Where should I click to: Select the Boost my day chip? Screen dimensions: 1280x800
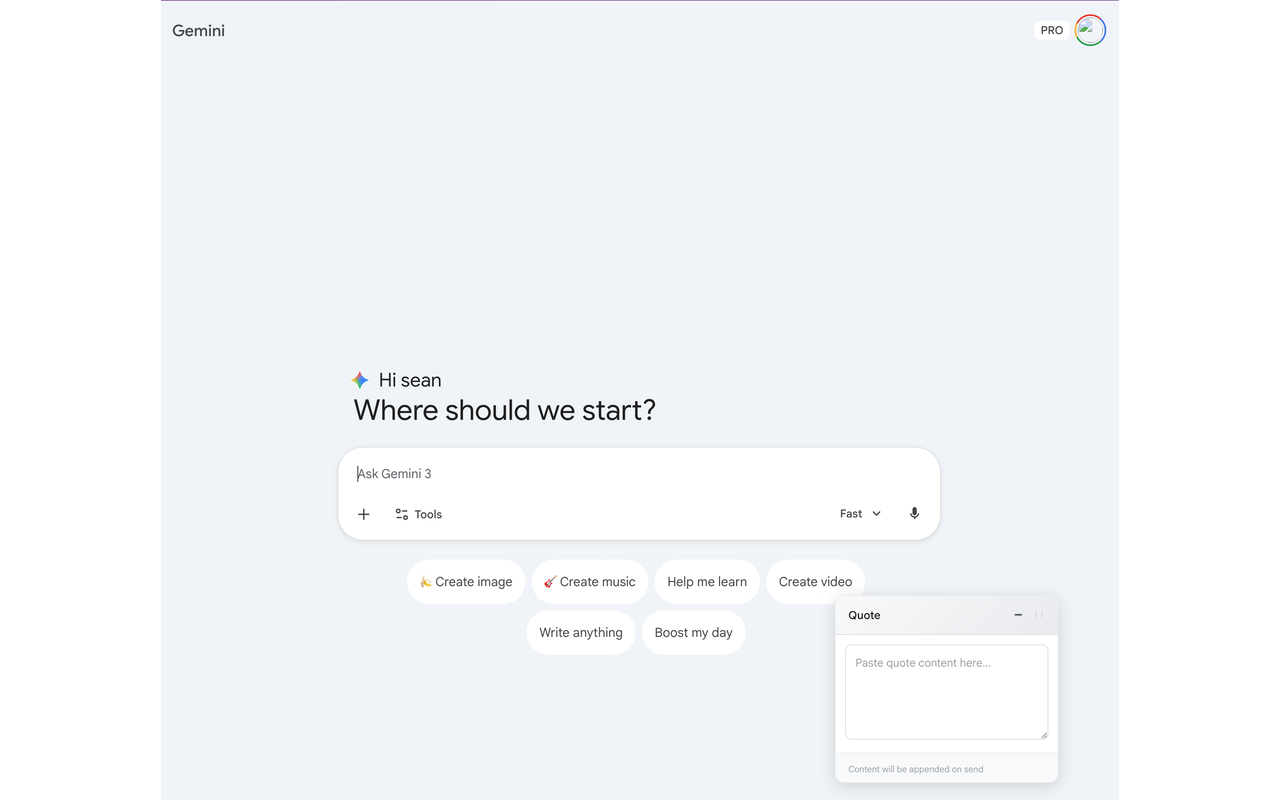[x=694, y=633]
